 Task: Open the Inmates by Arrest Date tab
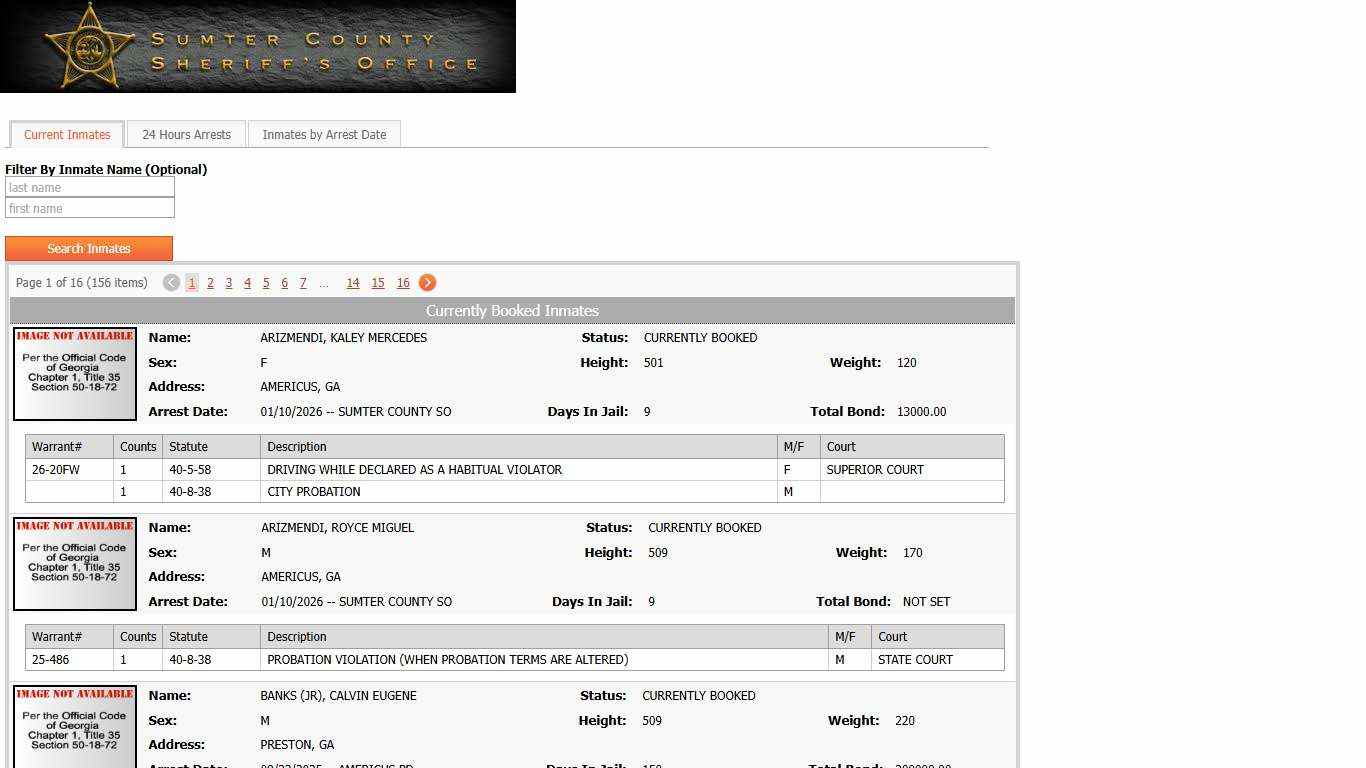324,135
